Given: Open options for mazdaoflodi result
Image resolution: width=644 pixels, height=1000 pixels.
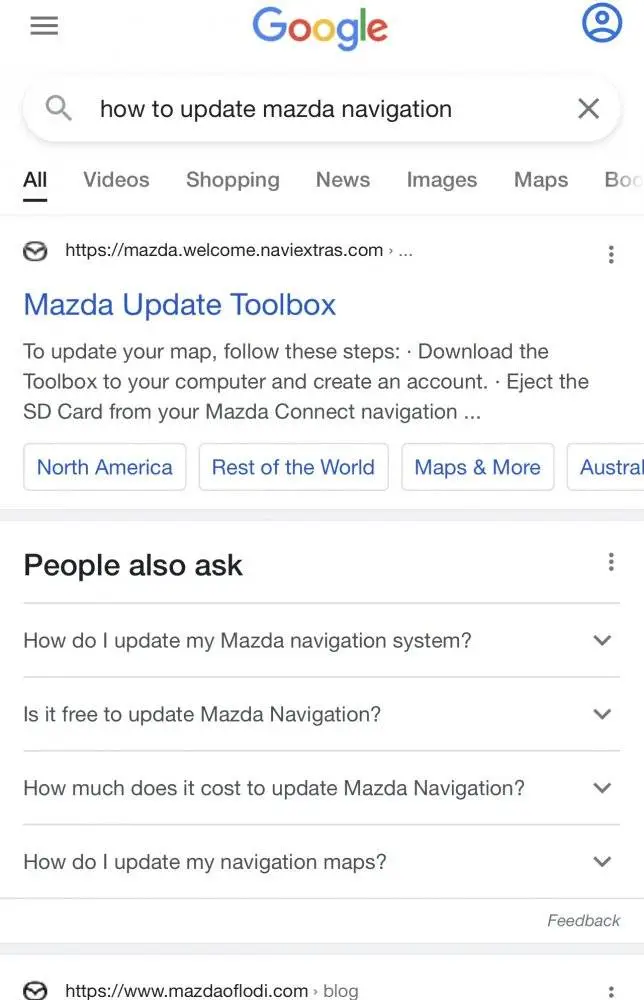Looking at the screenshot, I should (611, 990).
